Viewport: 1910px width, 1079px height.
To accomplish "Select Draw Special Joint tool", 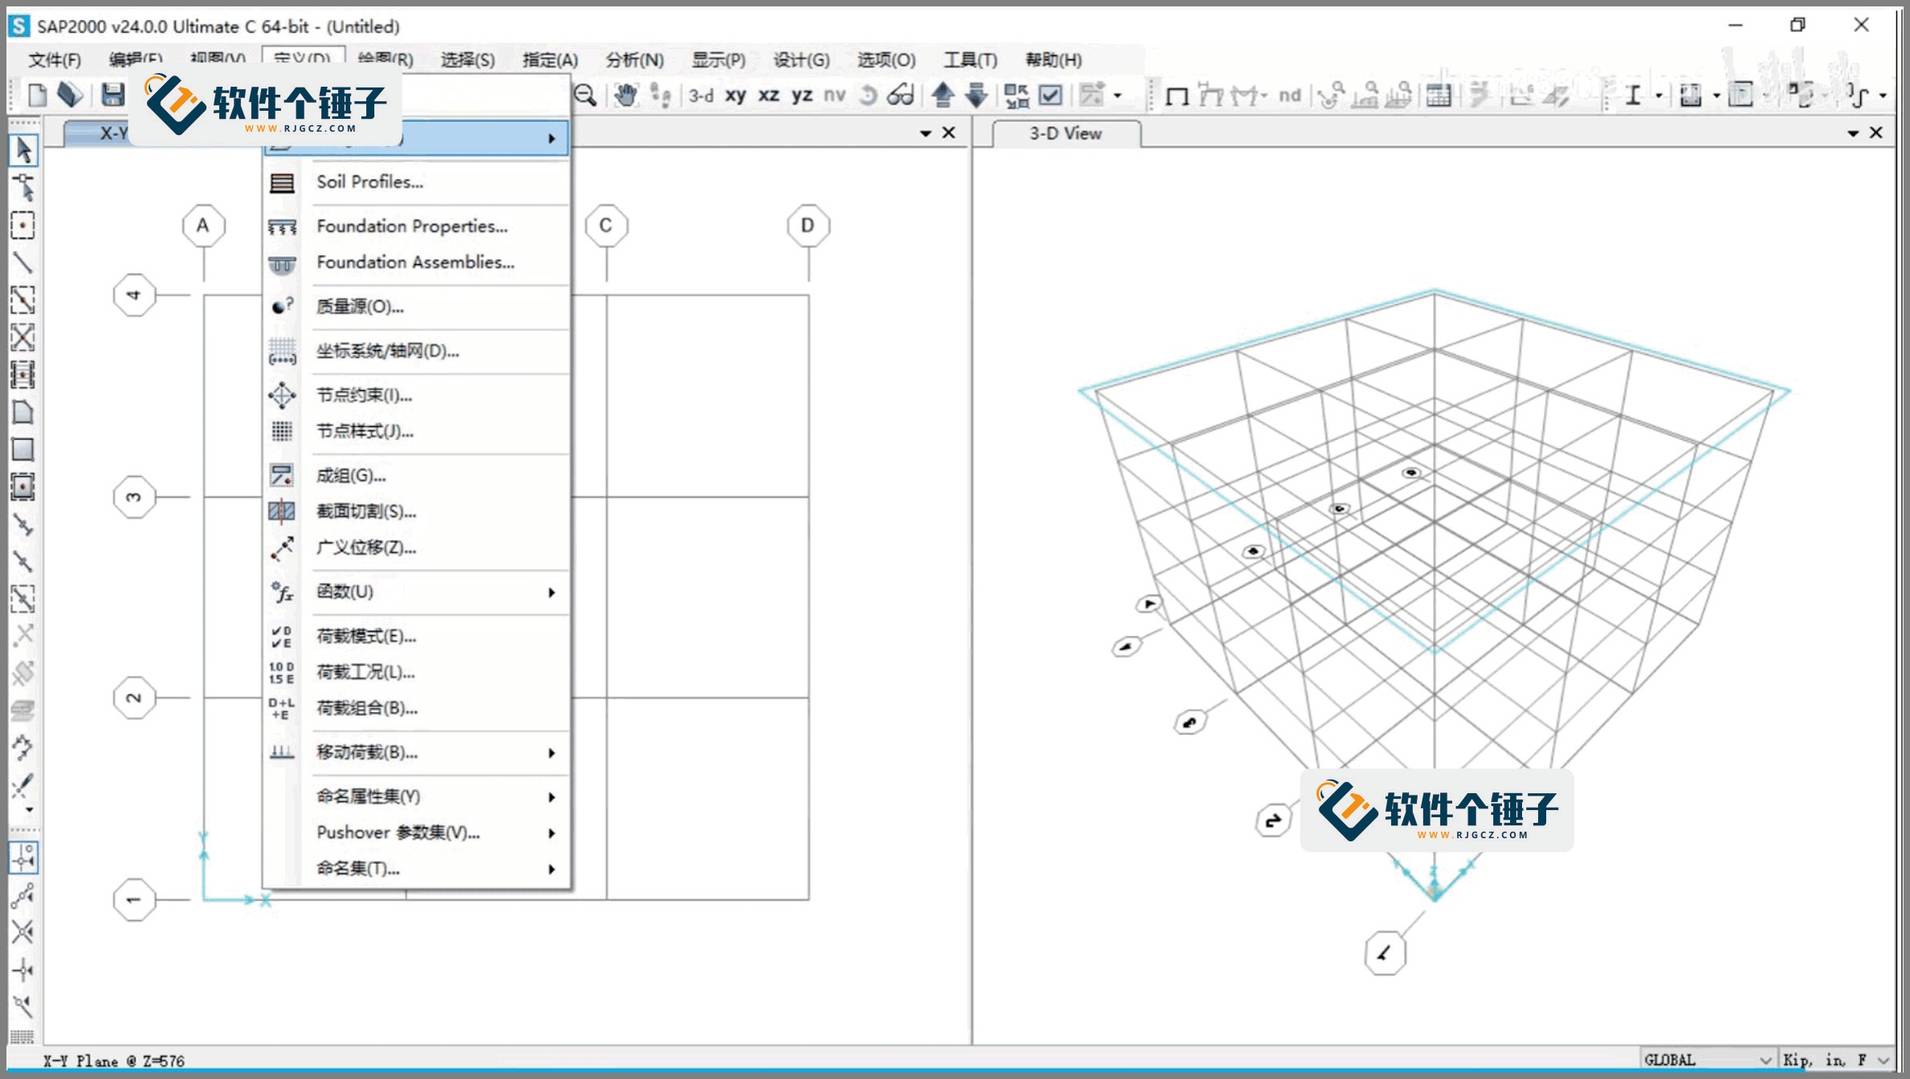I will tap(23, 226).
